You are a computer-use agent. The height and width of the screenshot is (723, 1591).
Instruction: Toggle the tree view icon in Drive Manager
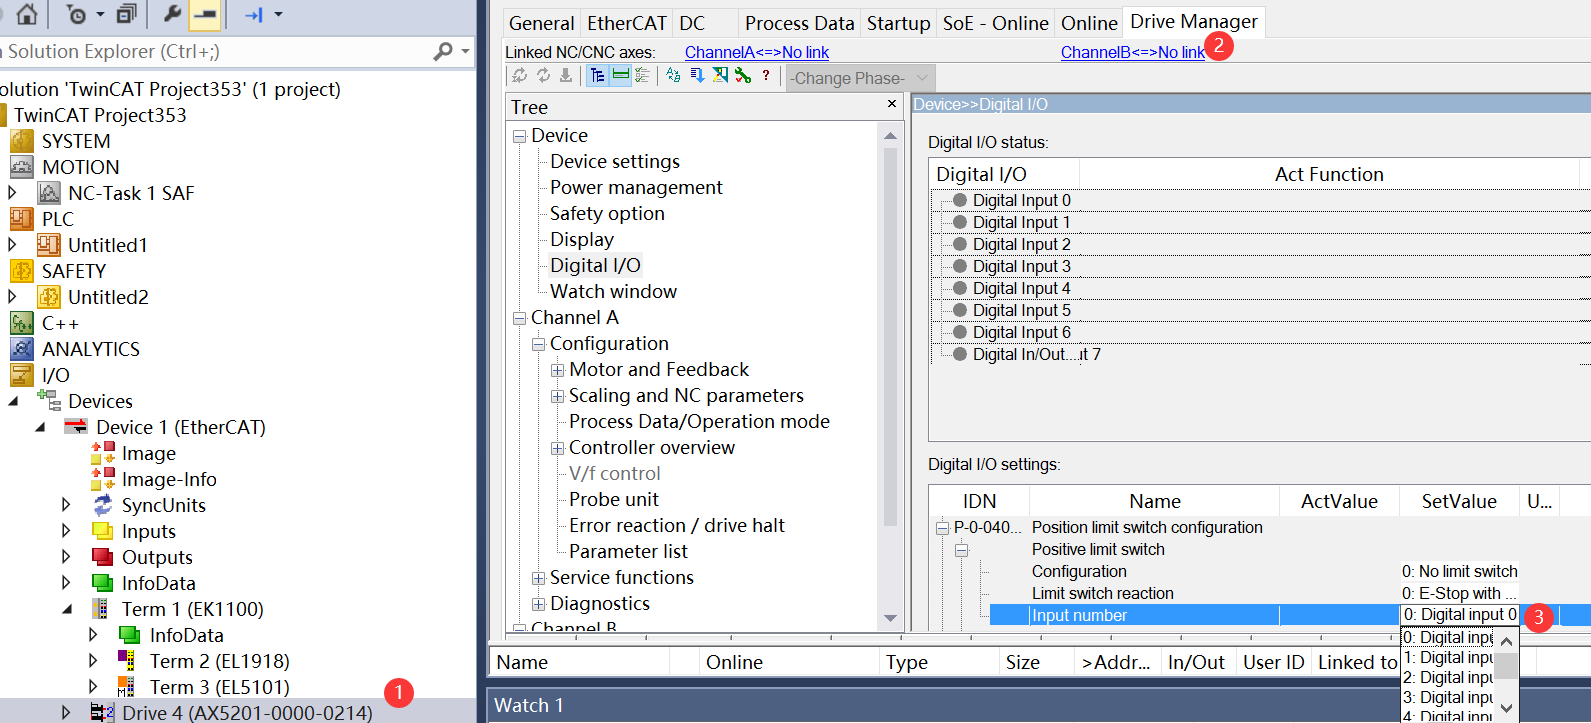tap(597, 76)
